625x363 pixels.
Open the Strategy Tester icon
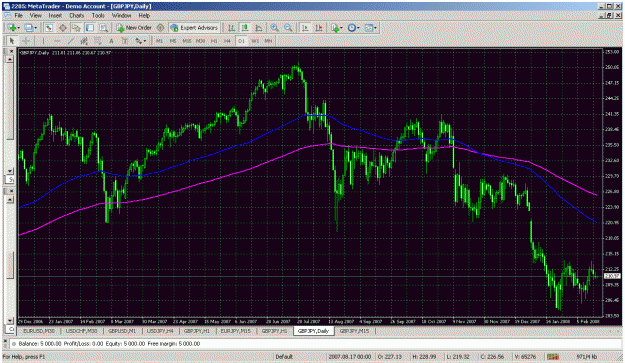(104, 27)
